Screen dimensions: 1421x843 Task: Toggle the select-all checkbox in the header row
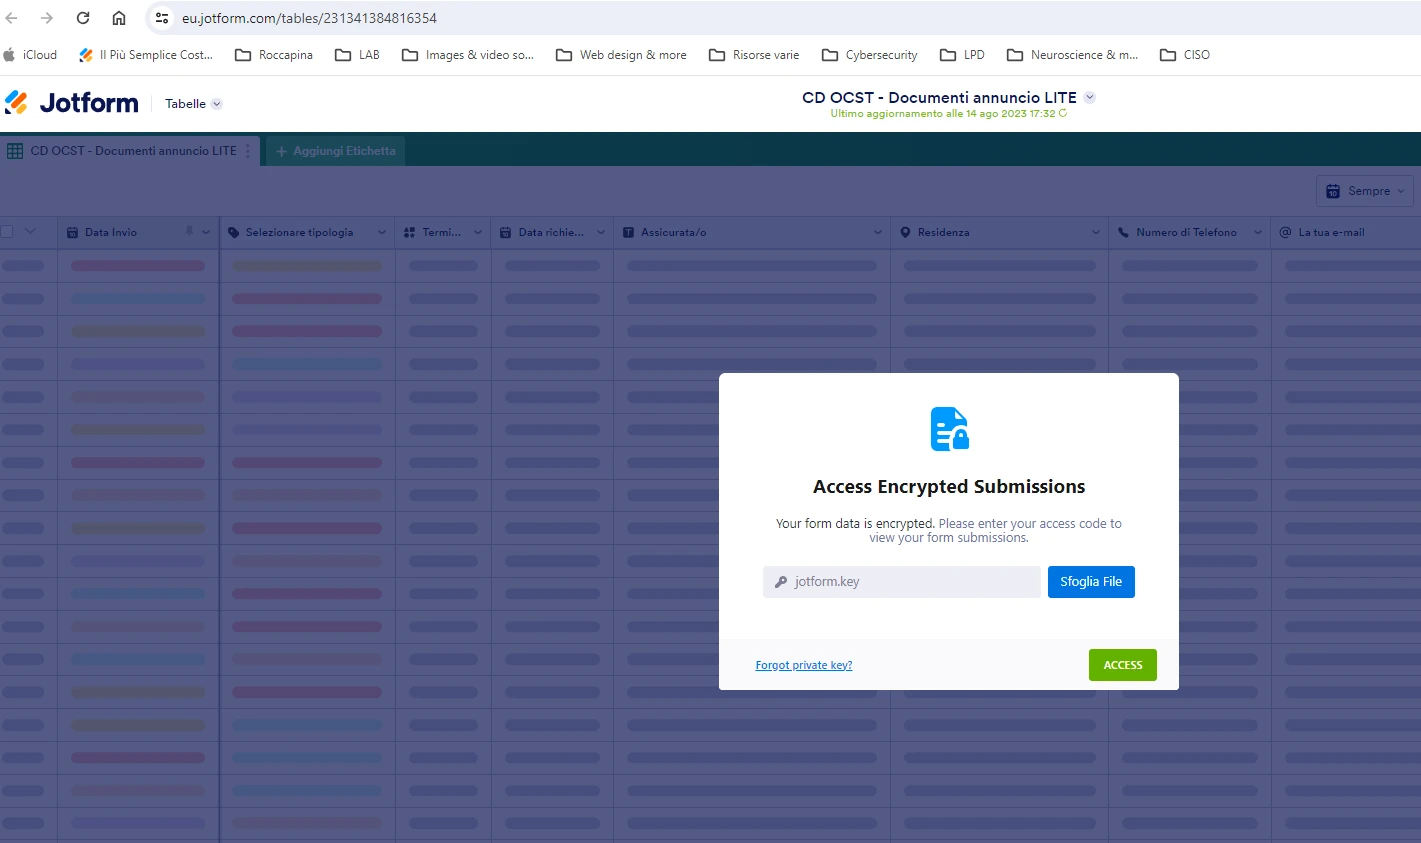click(9, 232)
